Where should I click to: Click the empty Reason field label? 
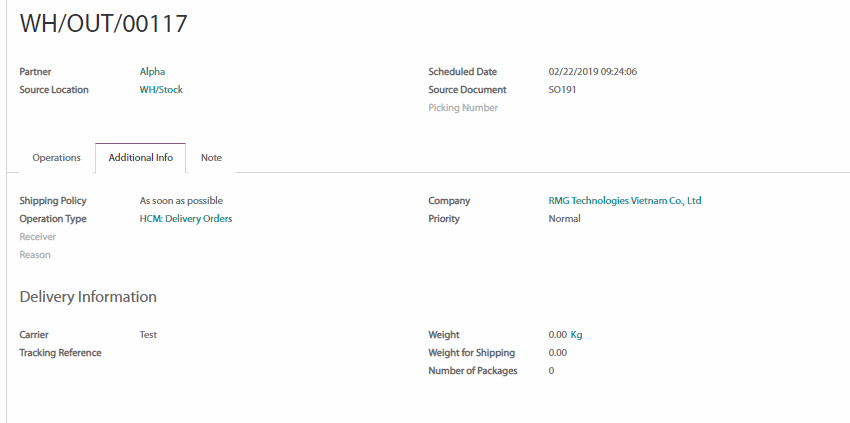point(35,255)
